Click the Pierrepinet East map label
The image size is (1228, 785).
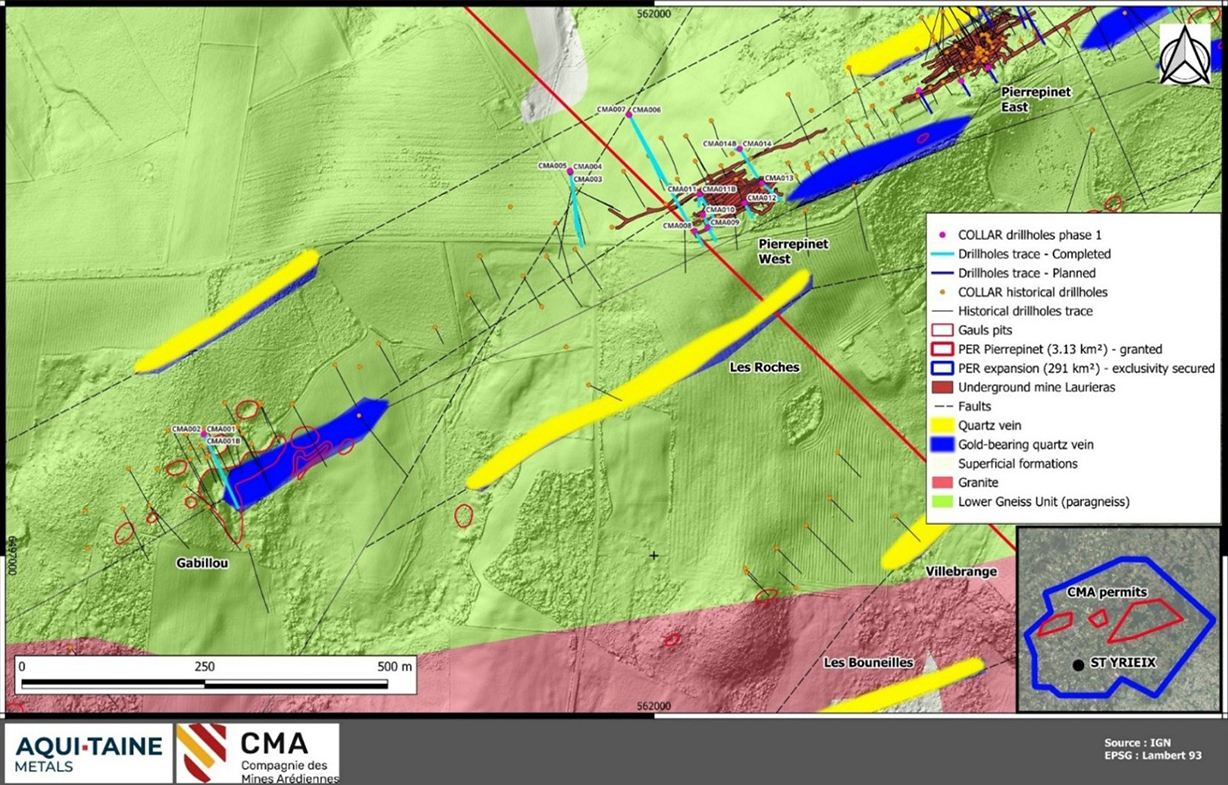[1036, 98]
